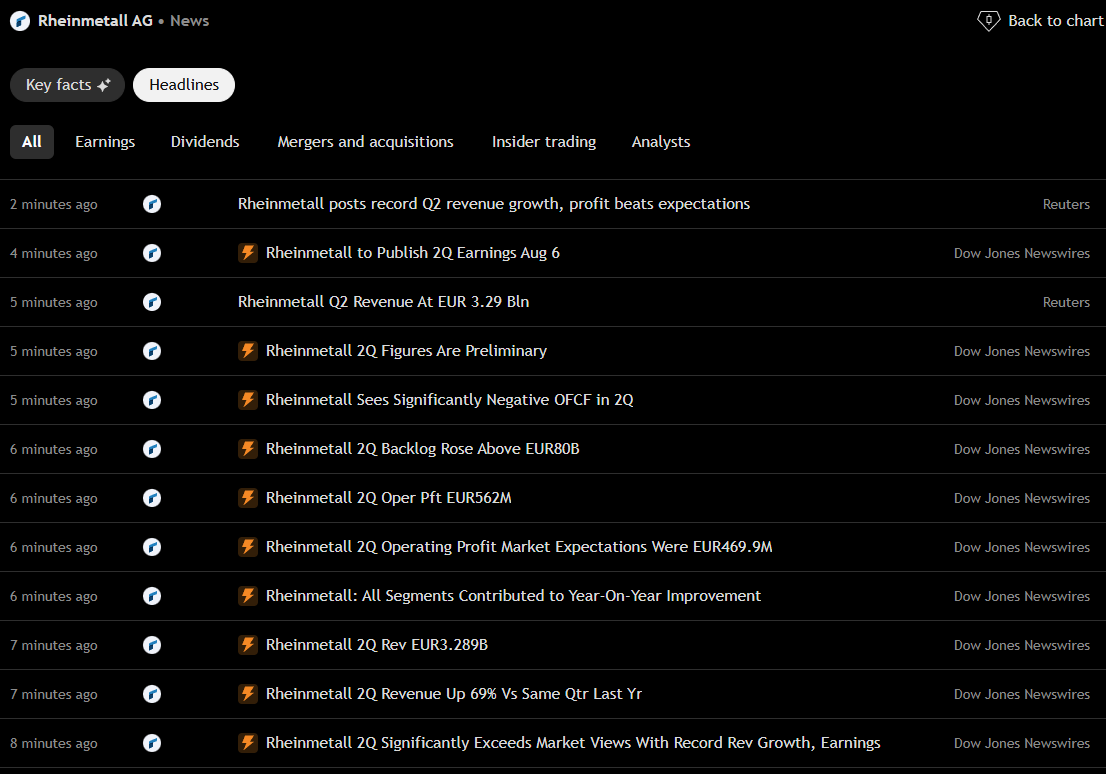Image resolution: width=1106 pixels, height=774 pixels.
Task: Open 'Rheinmetall to Publish 2Q Earnings Aug 6'
Action: click(x=413, y=253)
